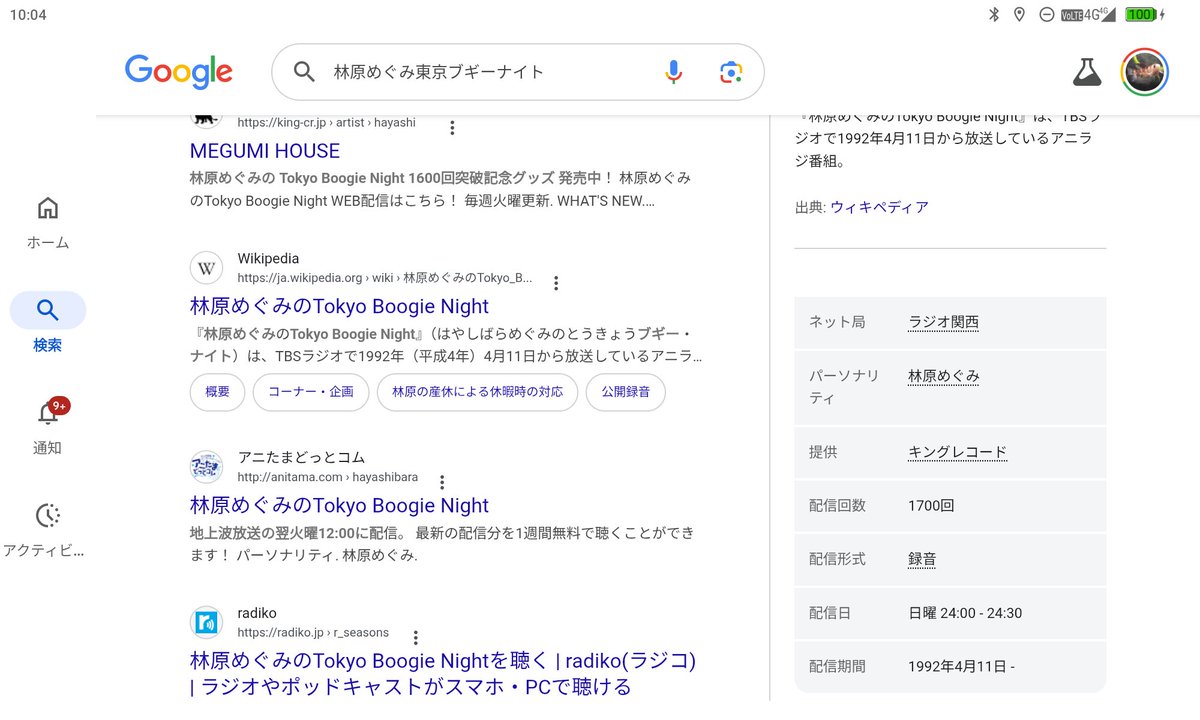
Task: Open the MEGUMI HOUSE result link
Action: pyautogui.click(x=264, y=150)
